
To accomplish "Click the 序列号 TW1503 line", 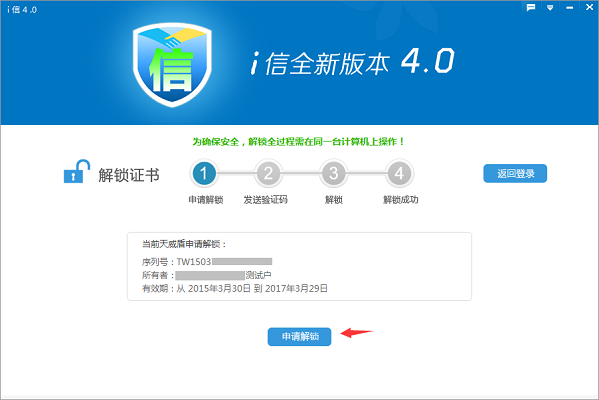I will [x=207, y=262].
